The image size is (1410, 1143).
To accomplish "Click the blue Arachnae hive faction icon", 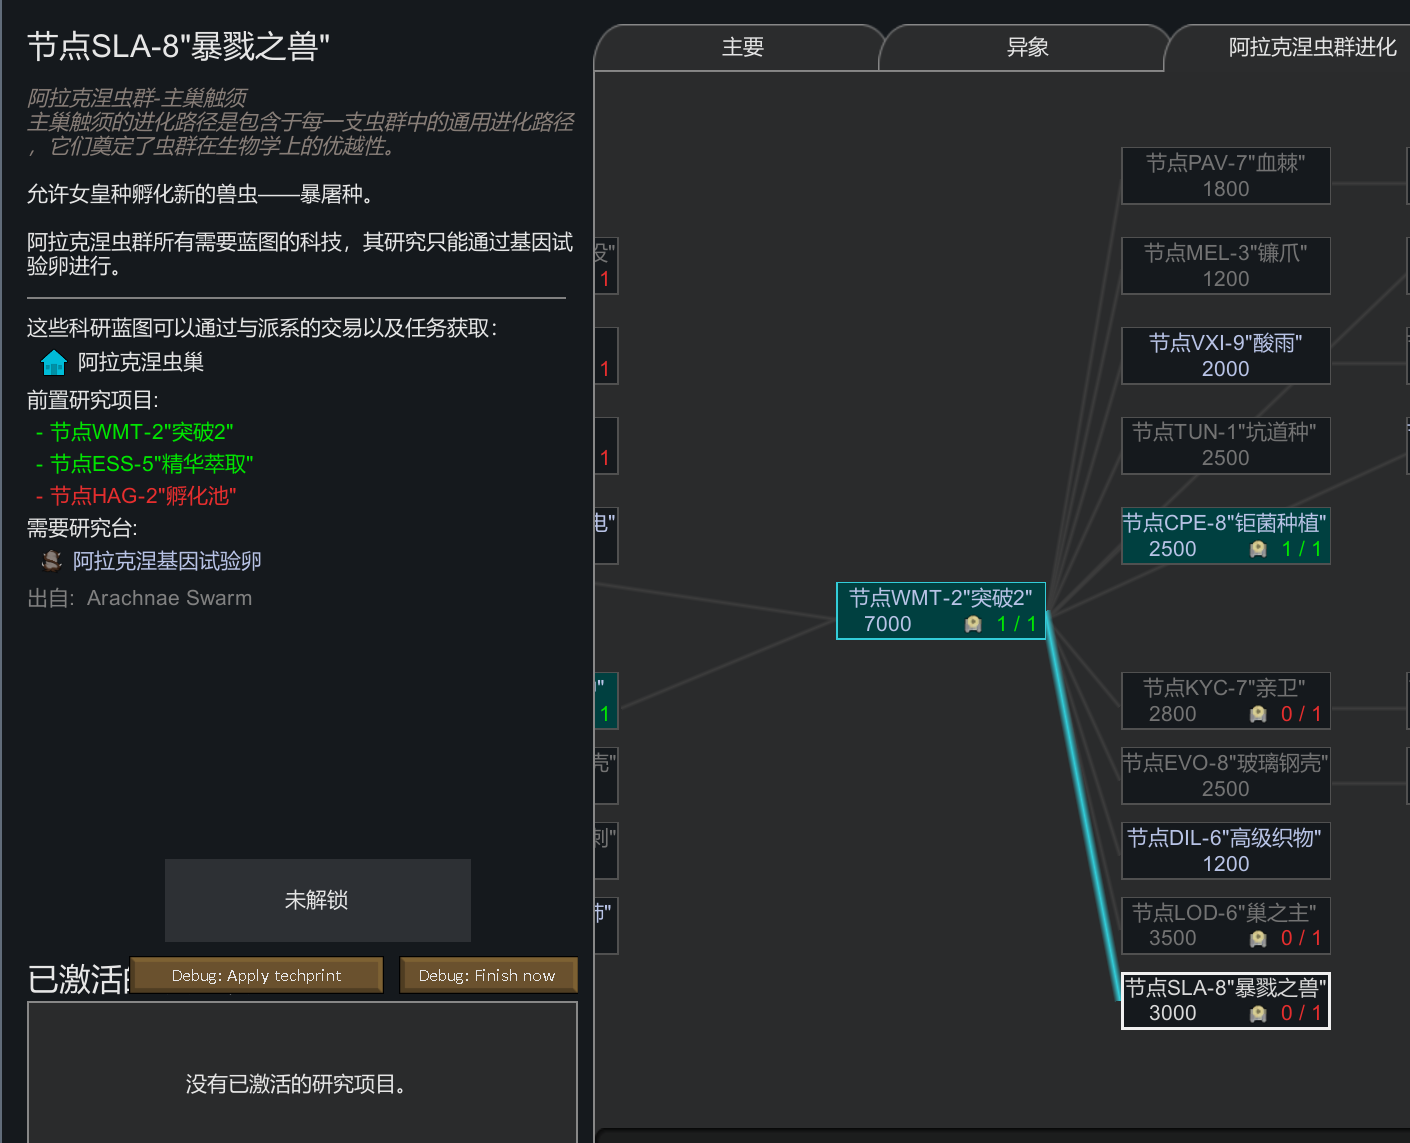I will (x=54, y=363).
